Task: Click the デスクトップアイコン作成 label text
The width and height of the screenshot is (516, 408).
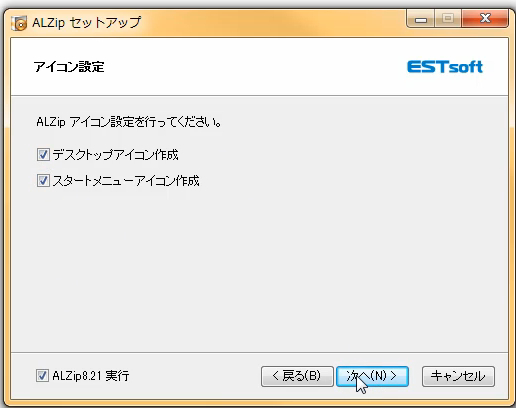Action: [x=115, y=155]
